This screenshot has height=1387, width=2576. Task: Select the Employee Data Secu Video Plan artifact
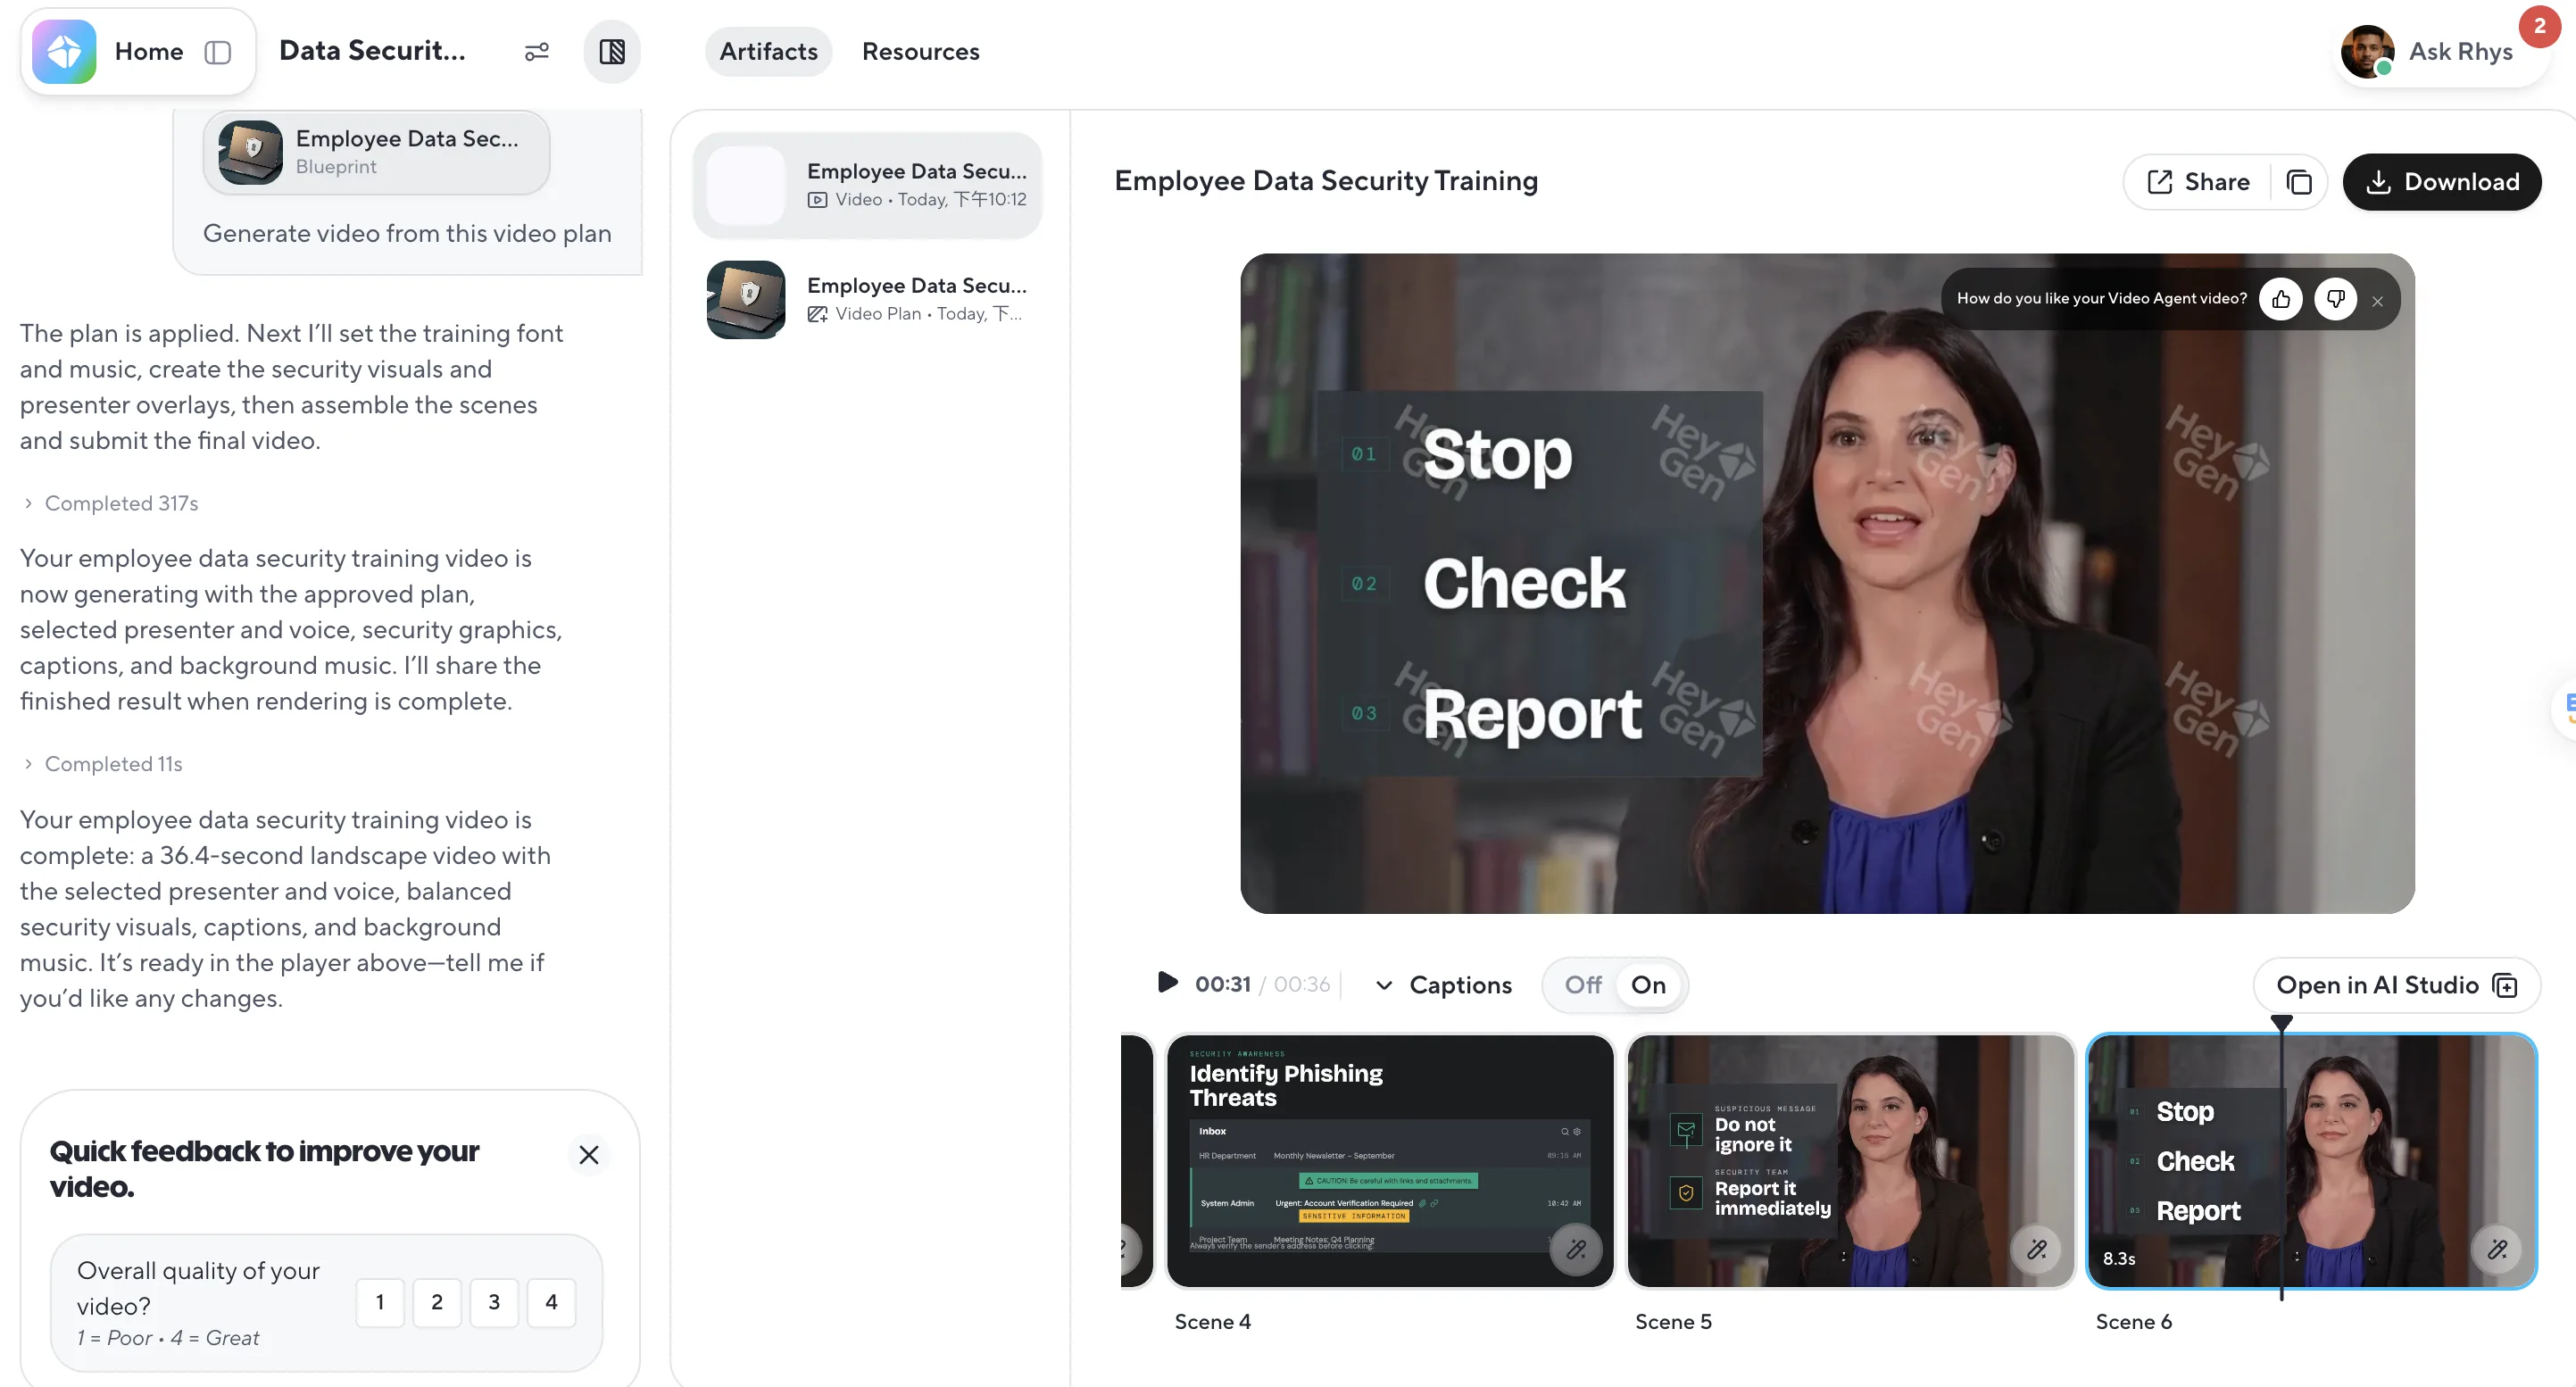point(867,299)
